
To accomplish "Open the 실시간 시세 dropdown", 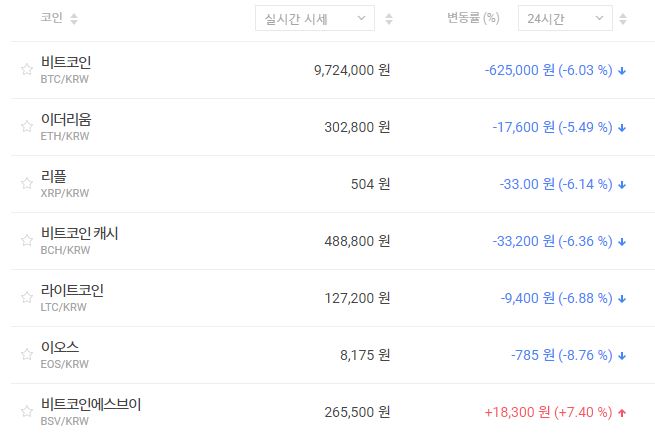I will [314, 19].
